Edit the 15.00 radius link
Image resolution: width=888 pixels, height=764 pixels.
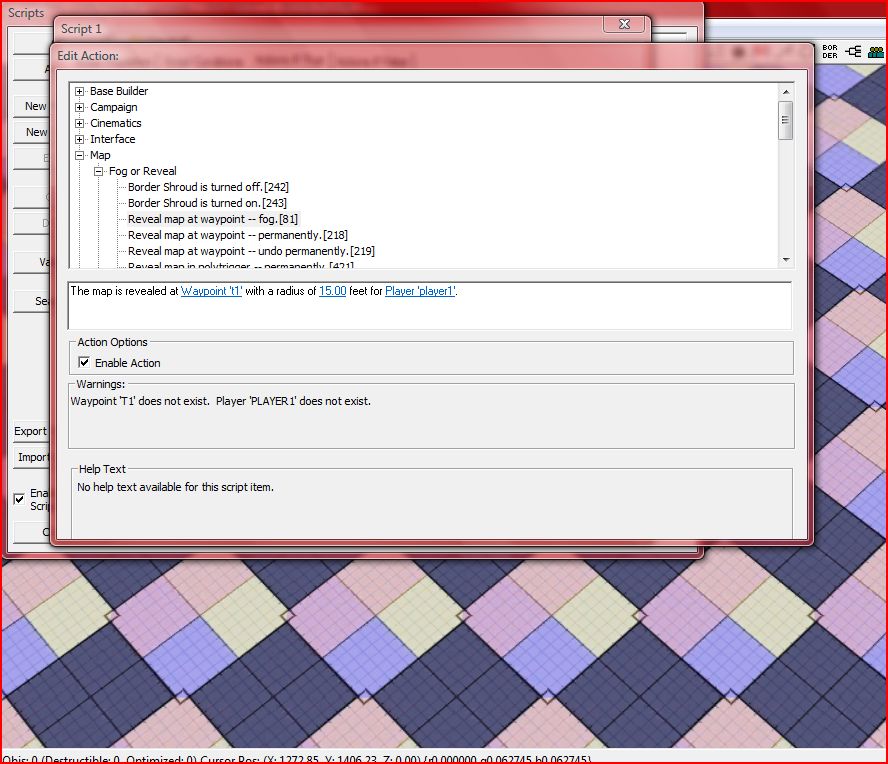point(333,291)
